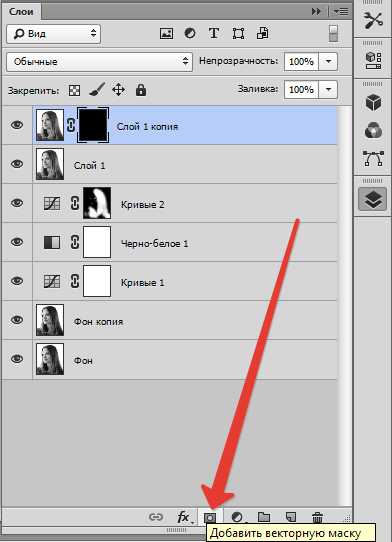This screenshot has height=542, width=392.
Task: Toggle visibility of Кривые 2 layer
Action: 17,203
